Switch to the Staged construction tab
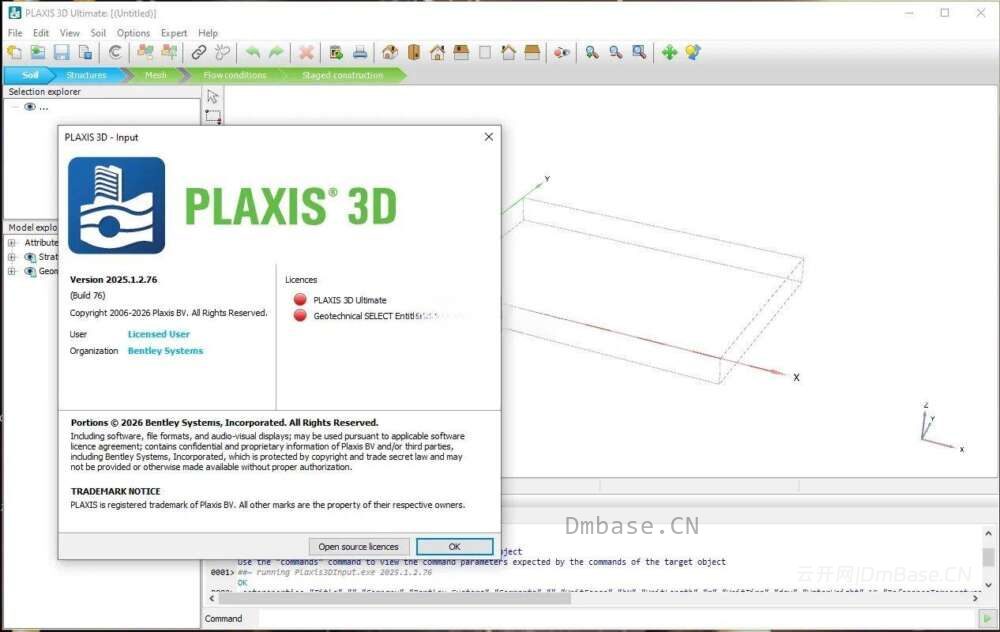1000x632 pixels. click(342, 75)
